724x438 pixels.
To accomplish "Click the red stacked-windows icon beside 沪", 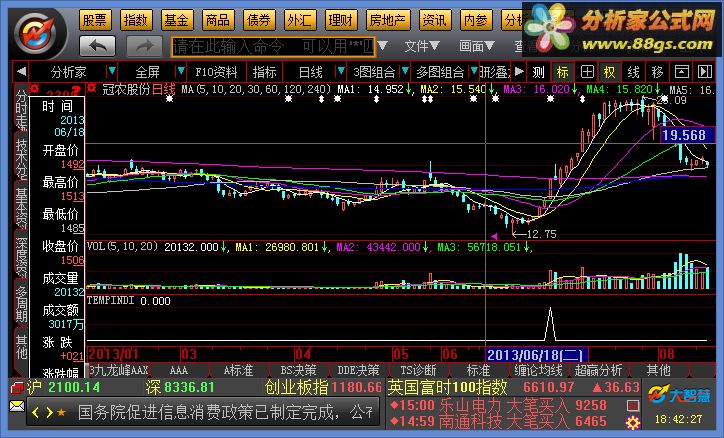I will 18,388.
